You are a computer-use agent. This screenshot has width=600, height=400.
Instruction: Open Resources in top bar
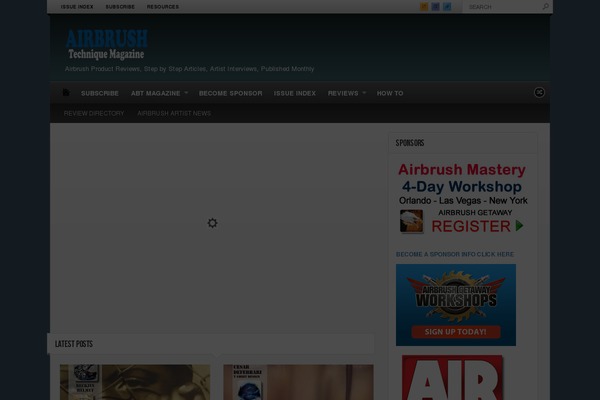pos(163,7)
